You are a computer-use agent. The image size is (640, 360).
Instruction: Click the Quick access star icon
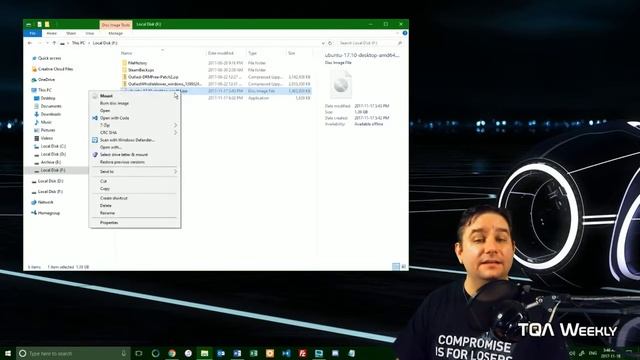(34, 58)
